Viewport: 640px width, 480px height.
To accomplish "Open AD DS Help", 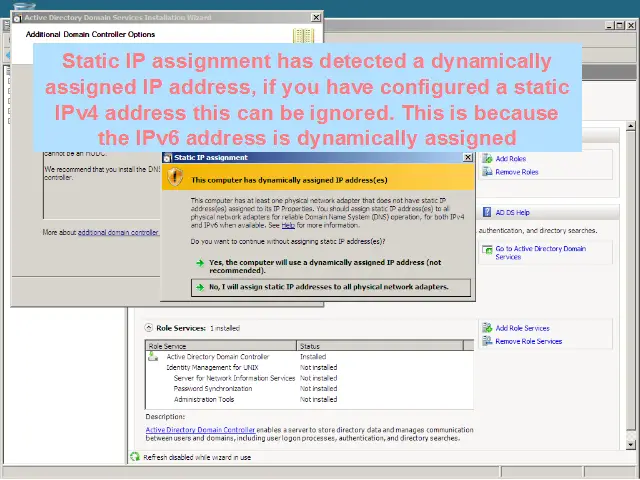I will [x=512, y=213].
